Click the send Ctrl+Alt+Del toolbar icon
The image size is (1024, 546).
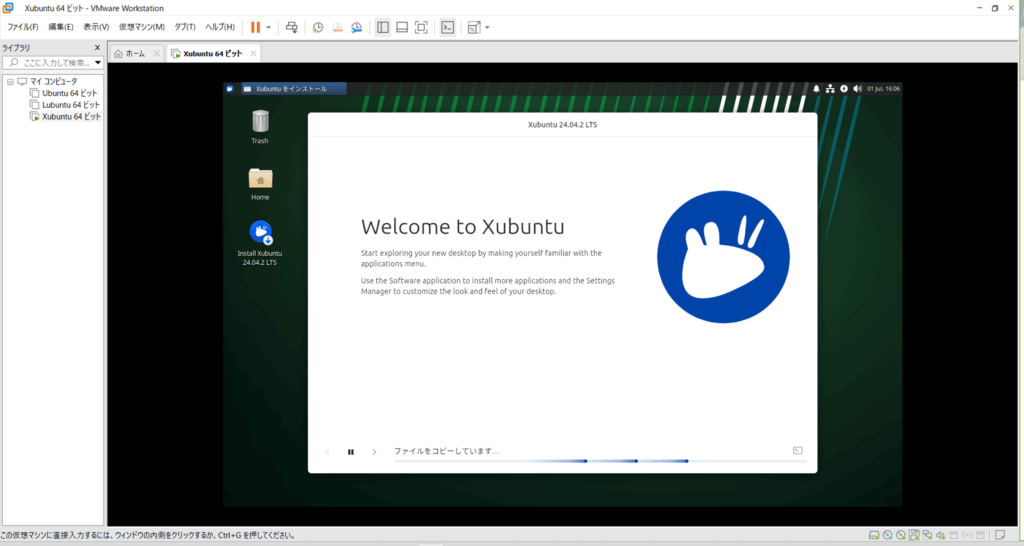[291, 27]
